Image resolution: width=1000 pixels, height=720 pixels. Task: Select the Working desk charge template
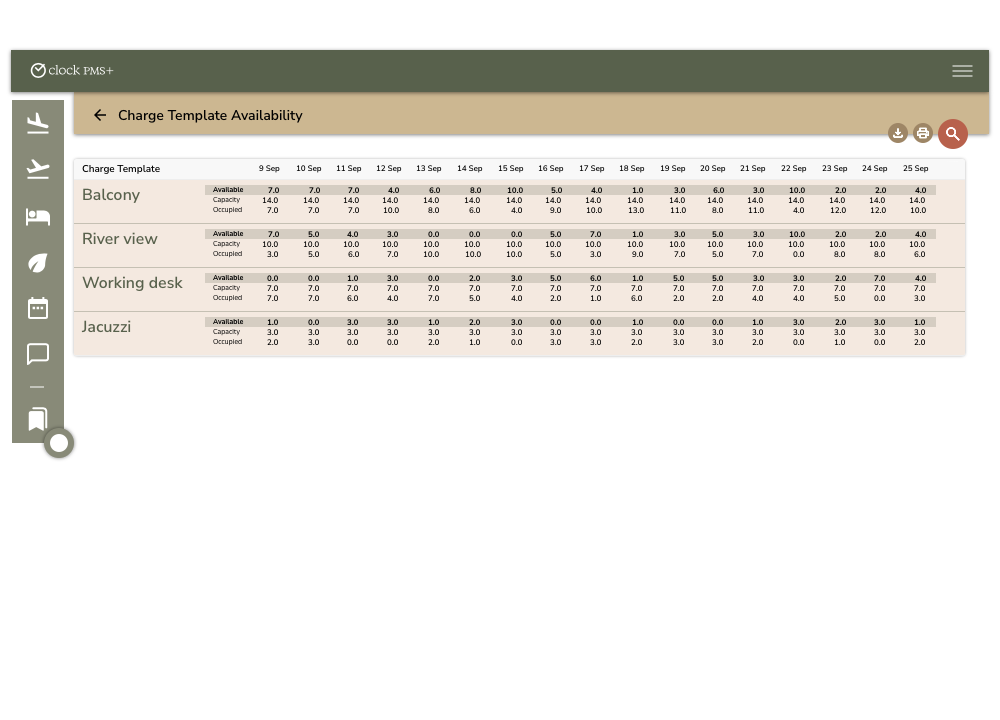click(x=132, y=283)
